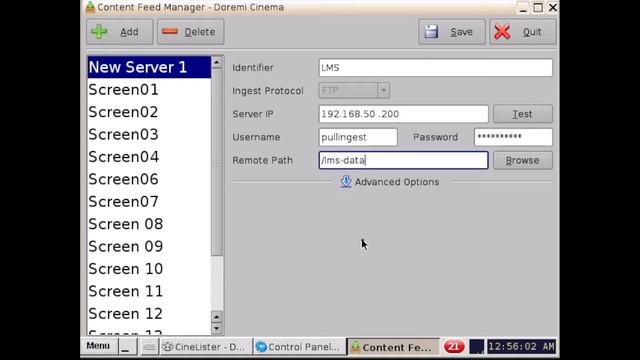Select Screen 10 in the list
Viewport: 640px width, 360px height.
coord(149,269)
